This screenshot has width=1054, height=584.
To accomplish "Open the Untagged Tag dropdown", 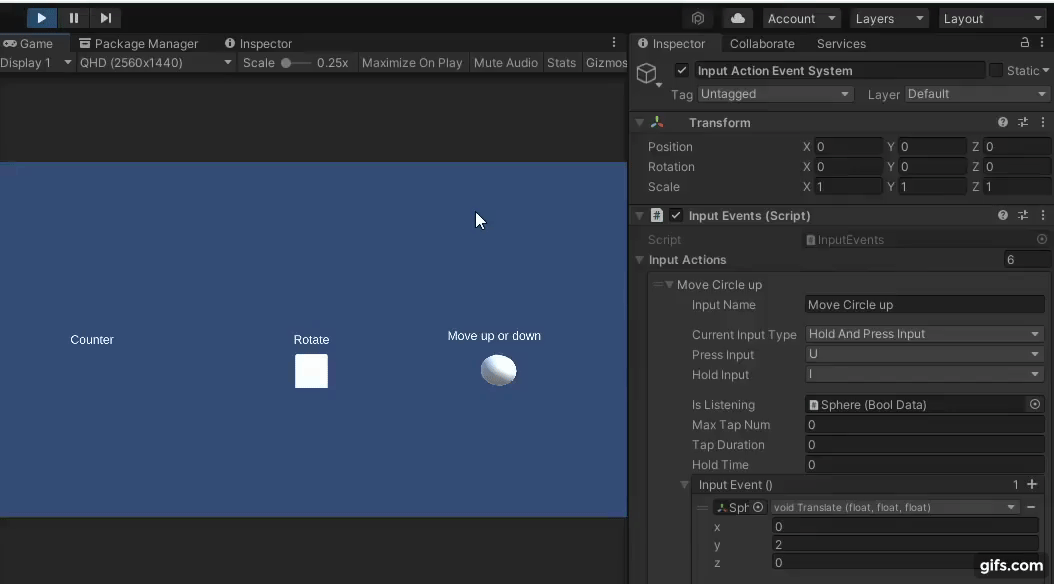I will [775, 94].
